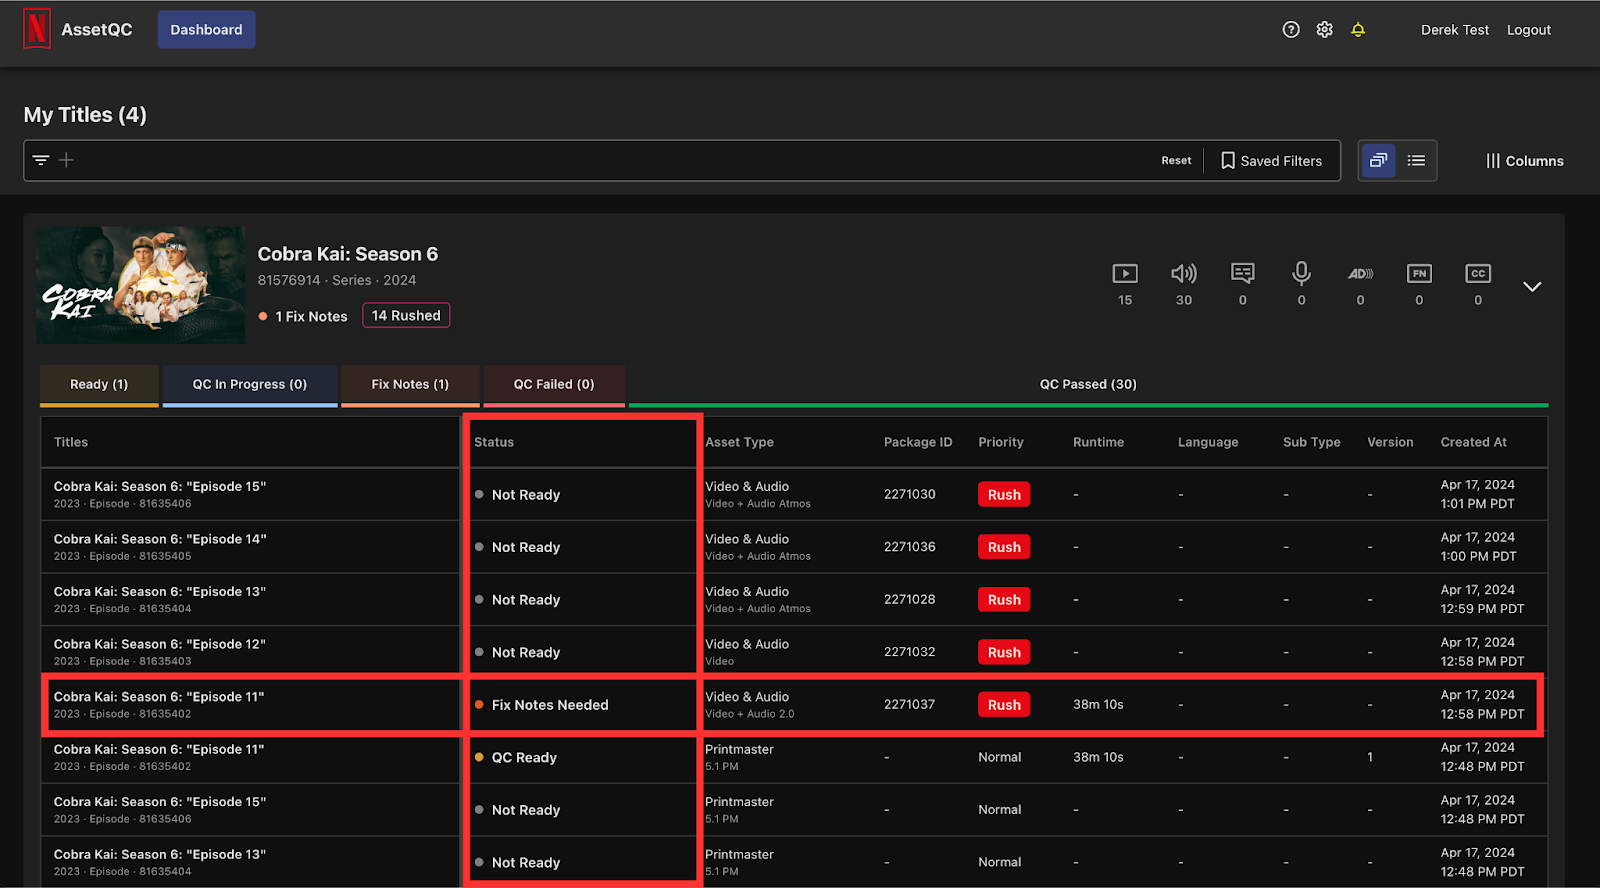
Task: Select the Ready (1) tab
Action: point(99,385)
